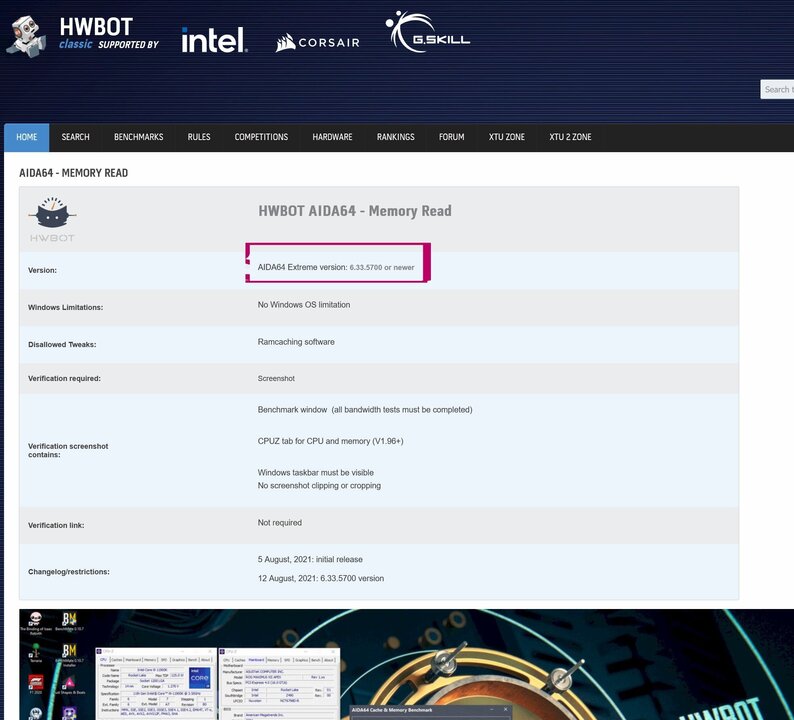This screenshot has height=720, width=794.
Task: Click the HWBOT robot mascot logo
Action: (x=28, y=35)
